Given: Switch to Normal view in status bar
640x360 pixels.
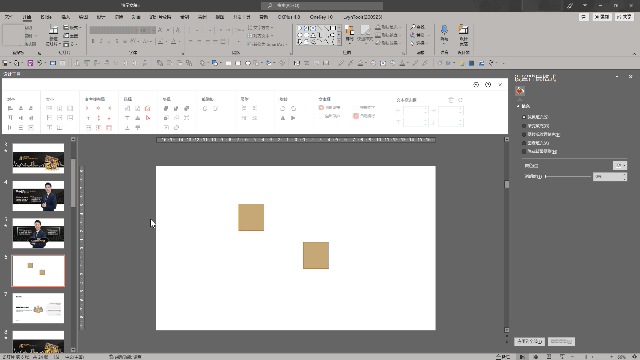Looking at the screenshot, I should click(x=522, y=357).
